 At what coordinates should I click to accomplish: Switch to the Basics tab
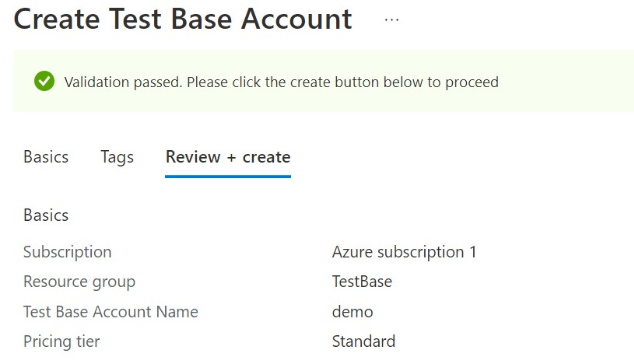coord(46,157)
